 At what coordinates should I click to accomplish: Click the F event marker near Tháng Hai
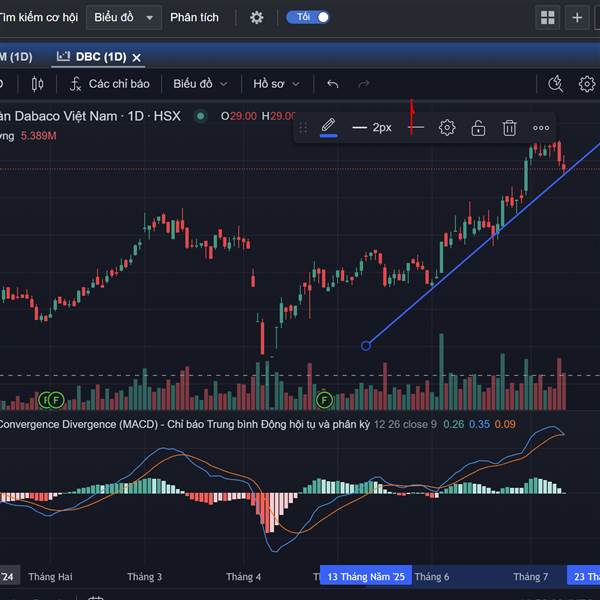(56, 400)
